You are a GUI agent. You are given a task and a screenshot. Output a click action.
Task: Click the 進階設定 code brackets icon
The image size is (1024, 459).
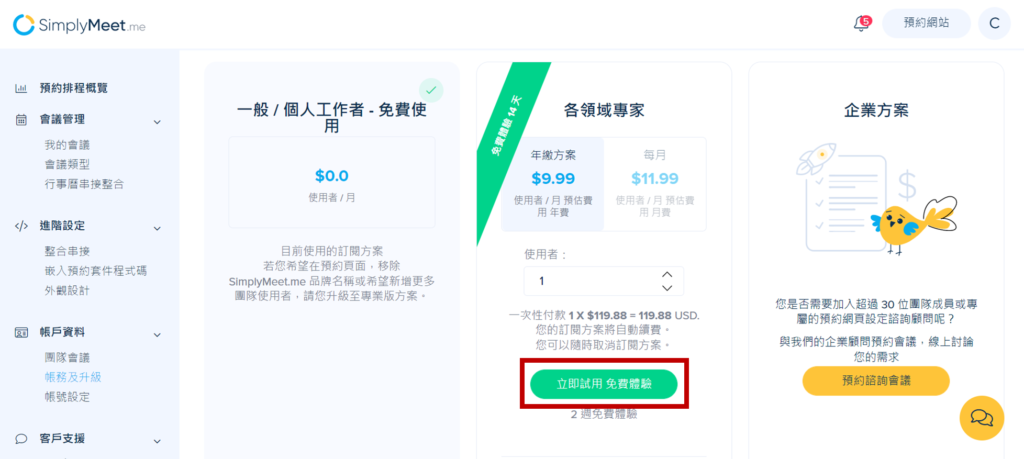[x=21, y=226]
